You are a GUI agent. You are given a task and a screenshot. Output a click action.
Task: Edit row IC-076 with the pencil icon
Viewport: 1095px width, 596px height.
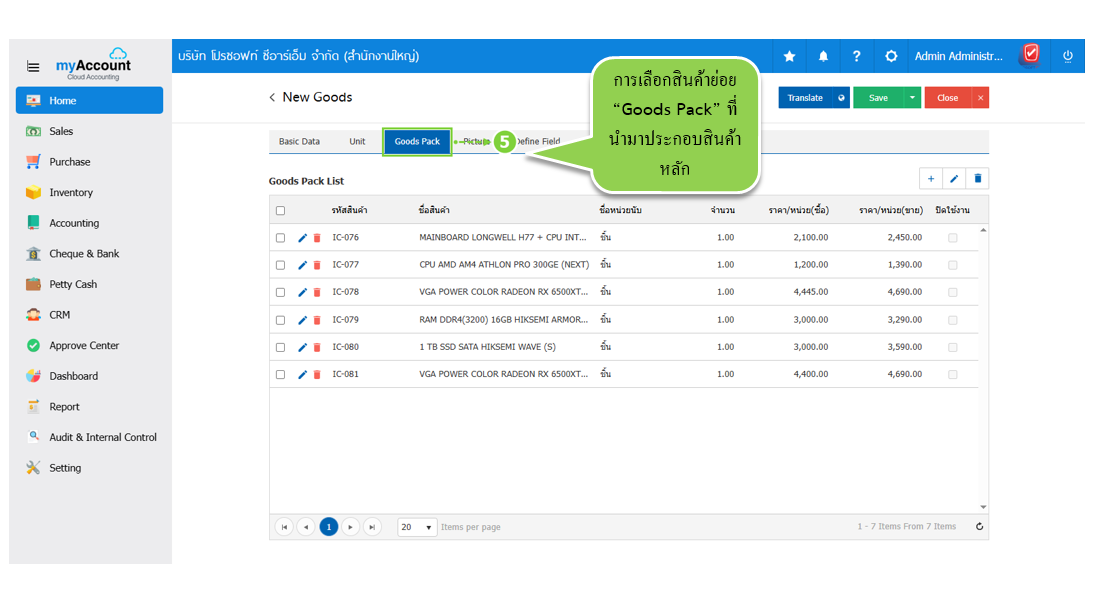click(303, 238)
